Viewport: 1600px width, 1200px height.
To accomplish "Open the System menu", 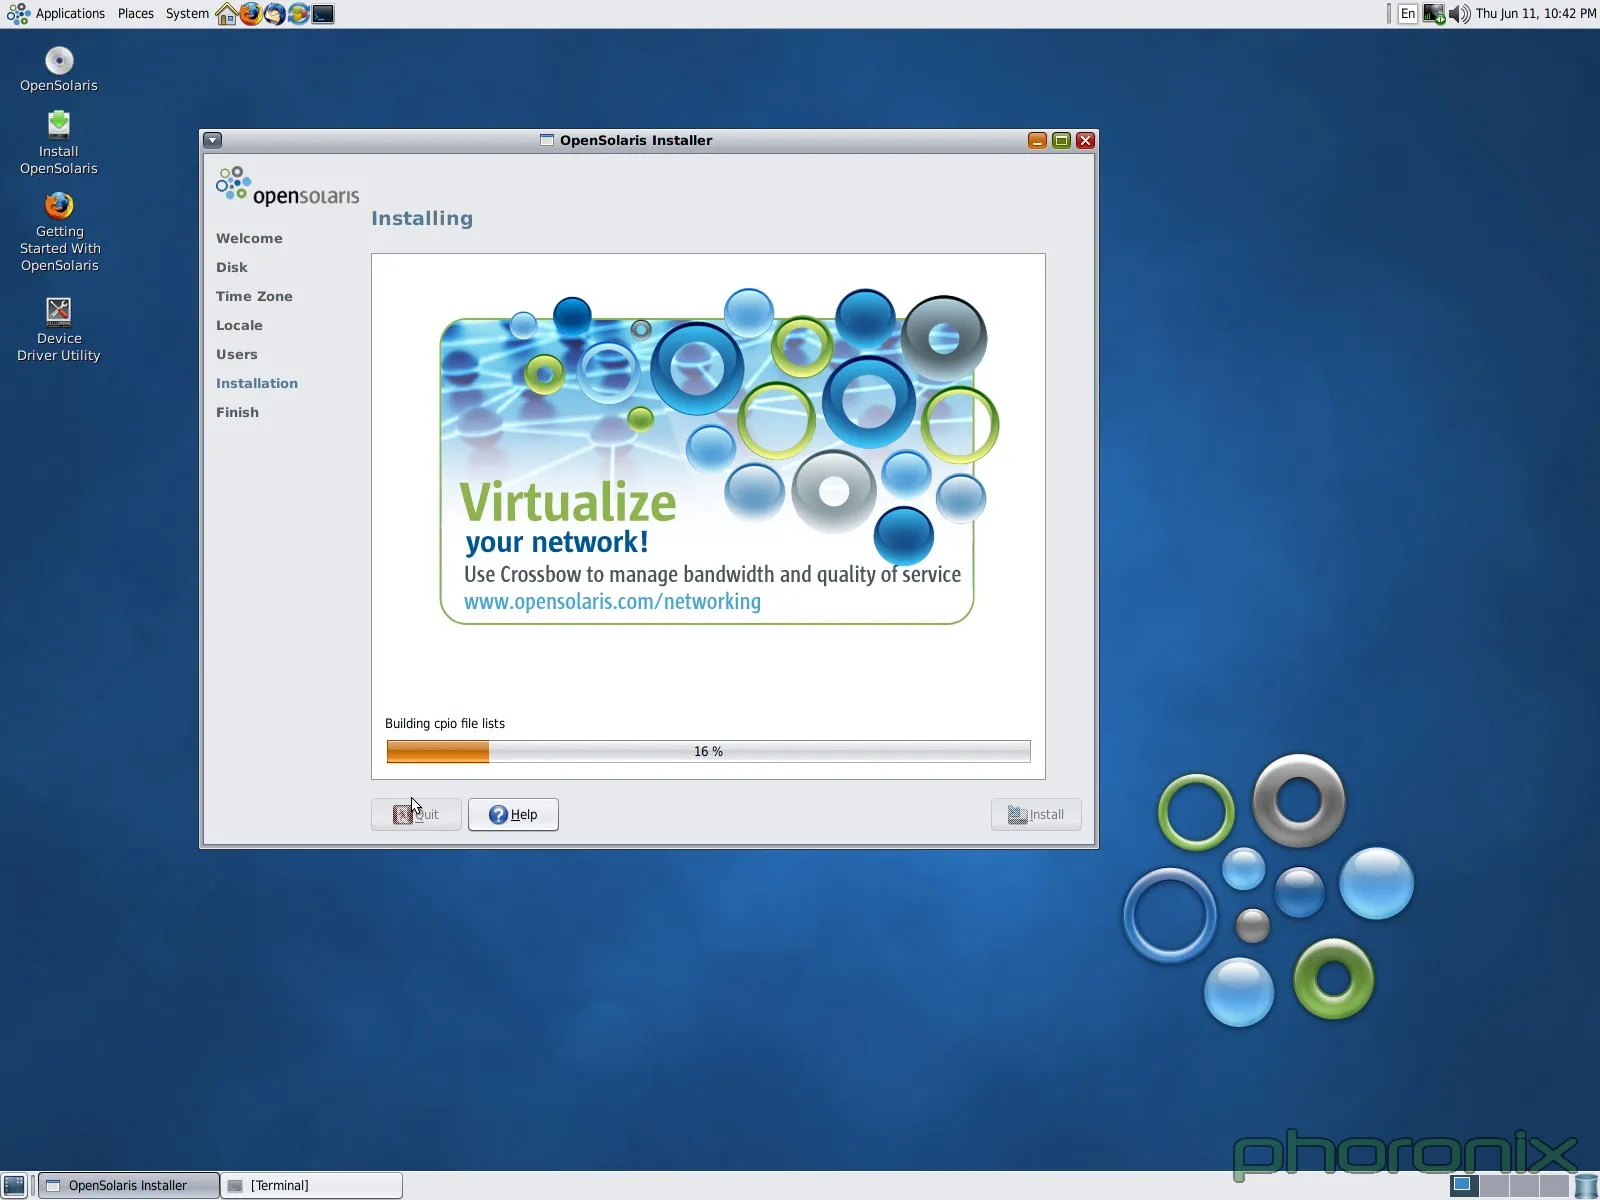I will [187, 14].
